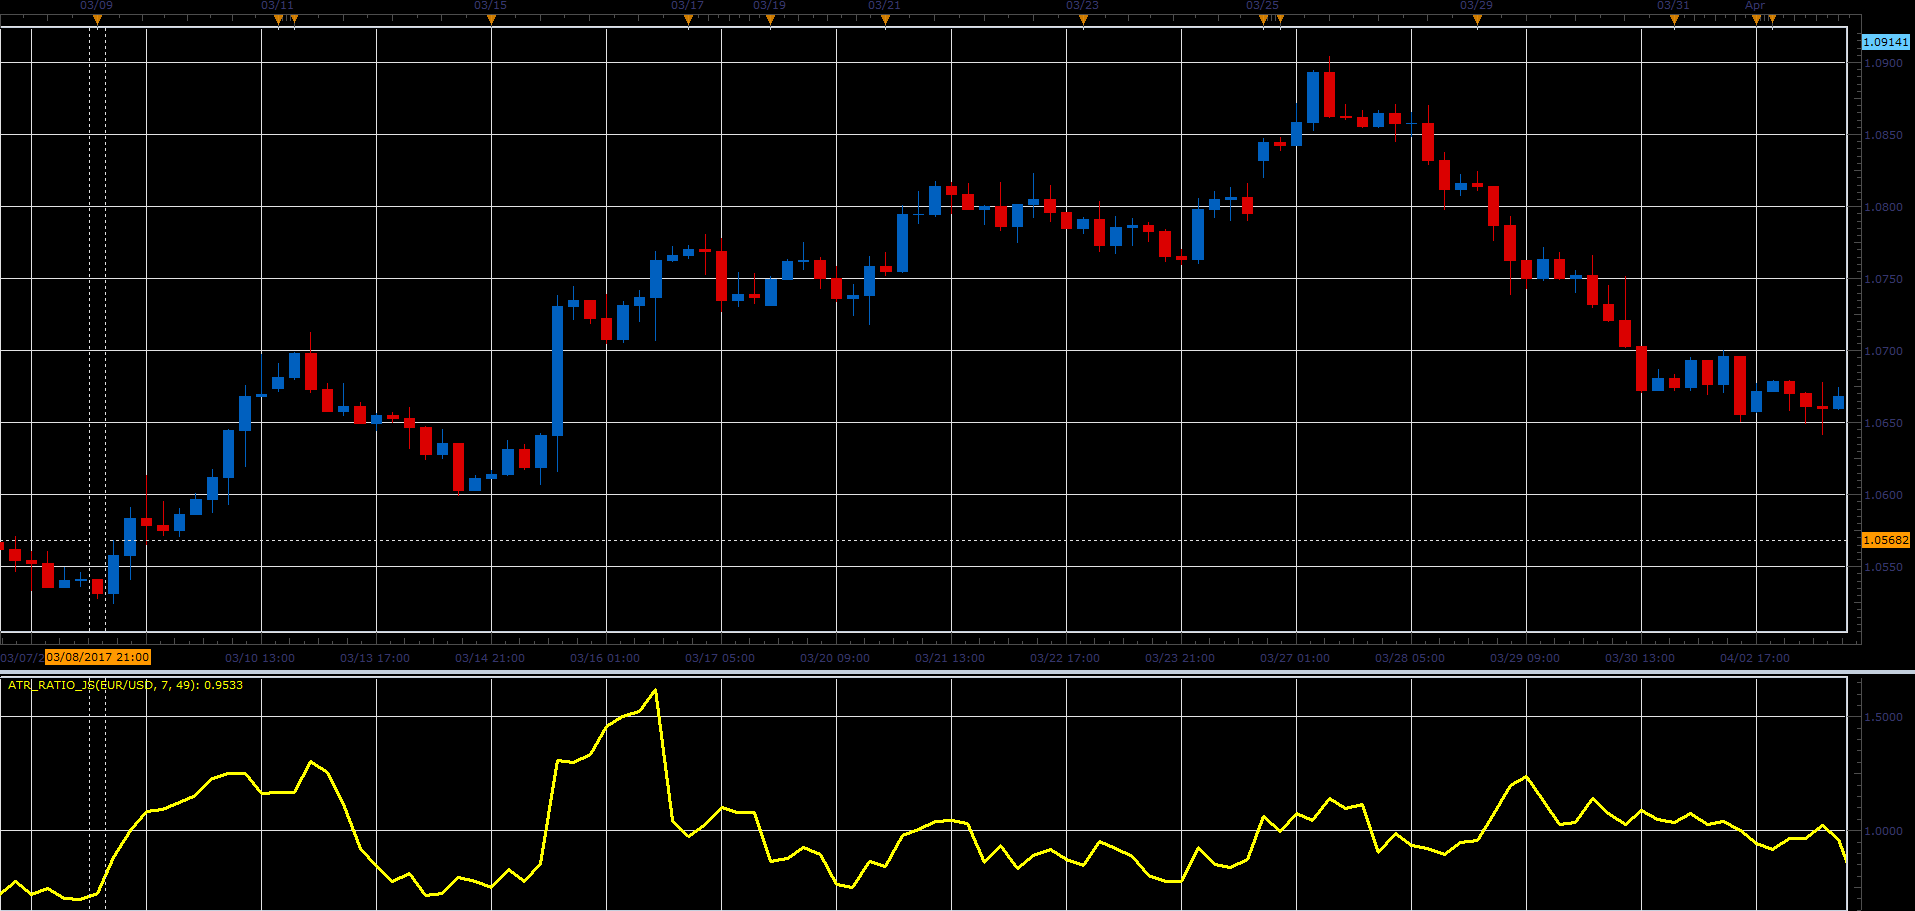Click the 1.0650 price axis label
This screenshot has width=1915, height=911.
(x=1884, y=423)
